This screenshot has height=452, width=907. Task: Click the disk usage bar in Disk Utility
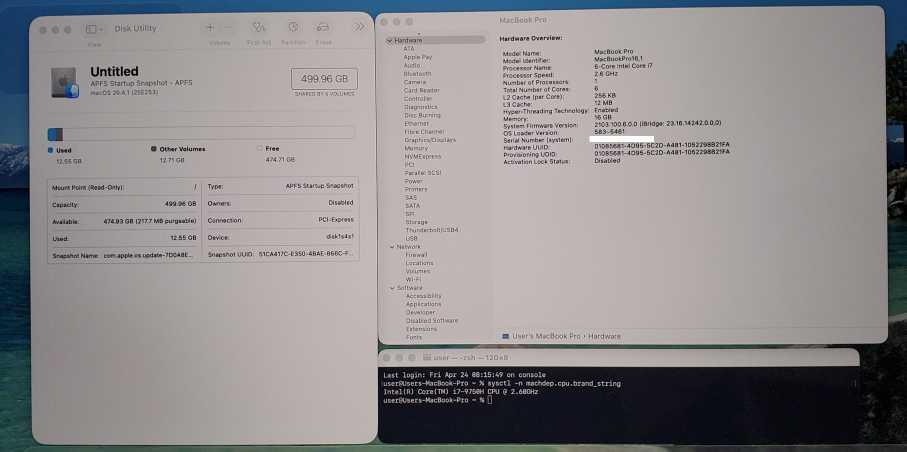[201, 134]
